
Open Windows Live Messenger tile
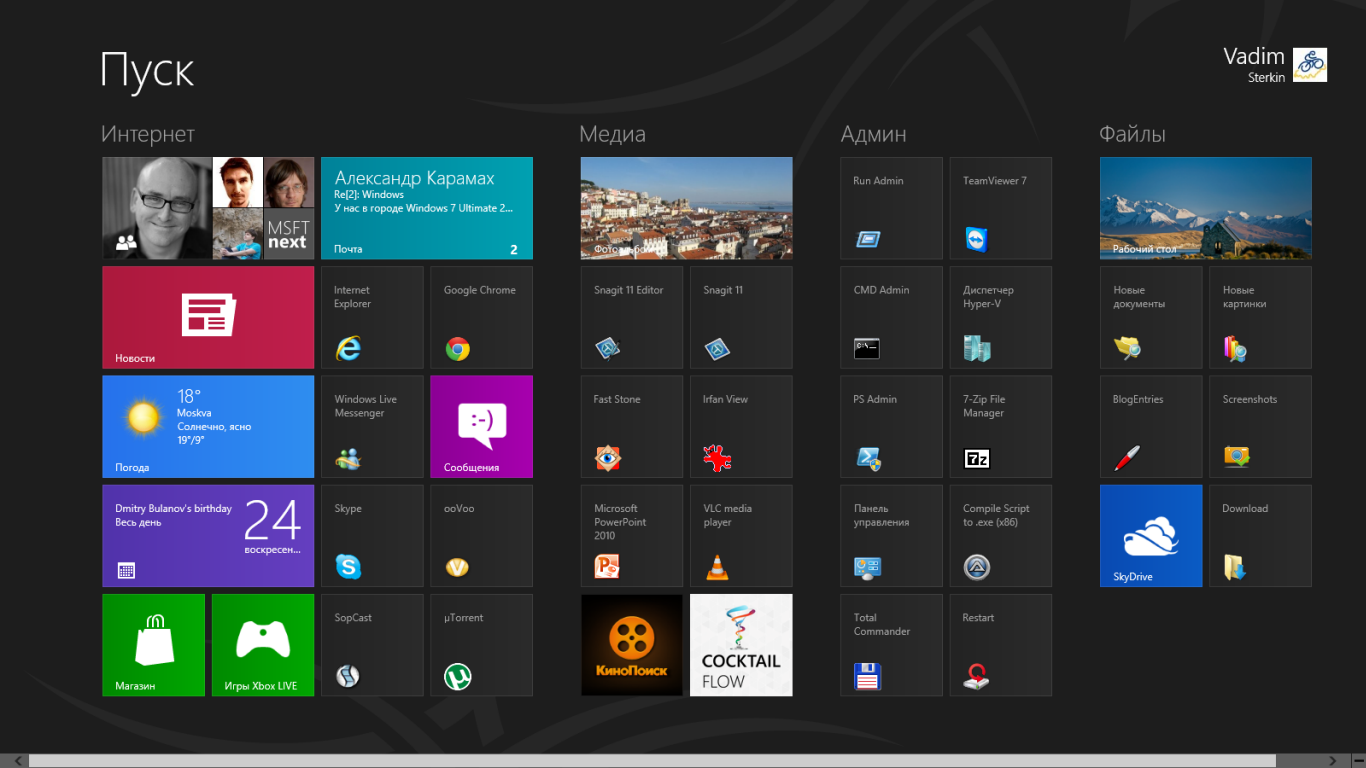click(372, 426)
